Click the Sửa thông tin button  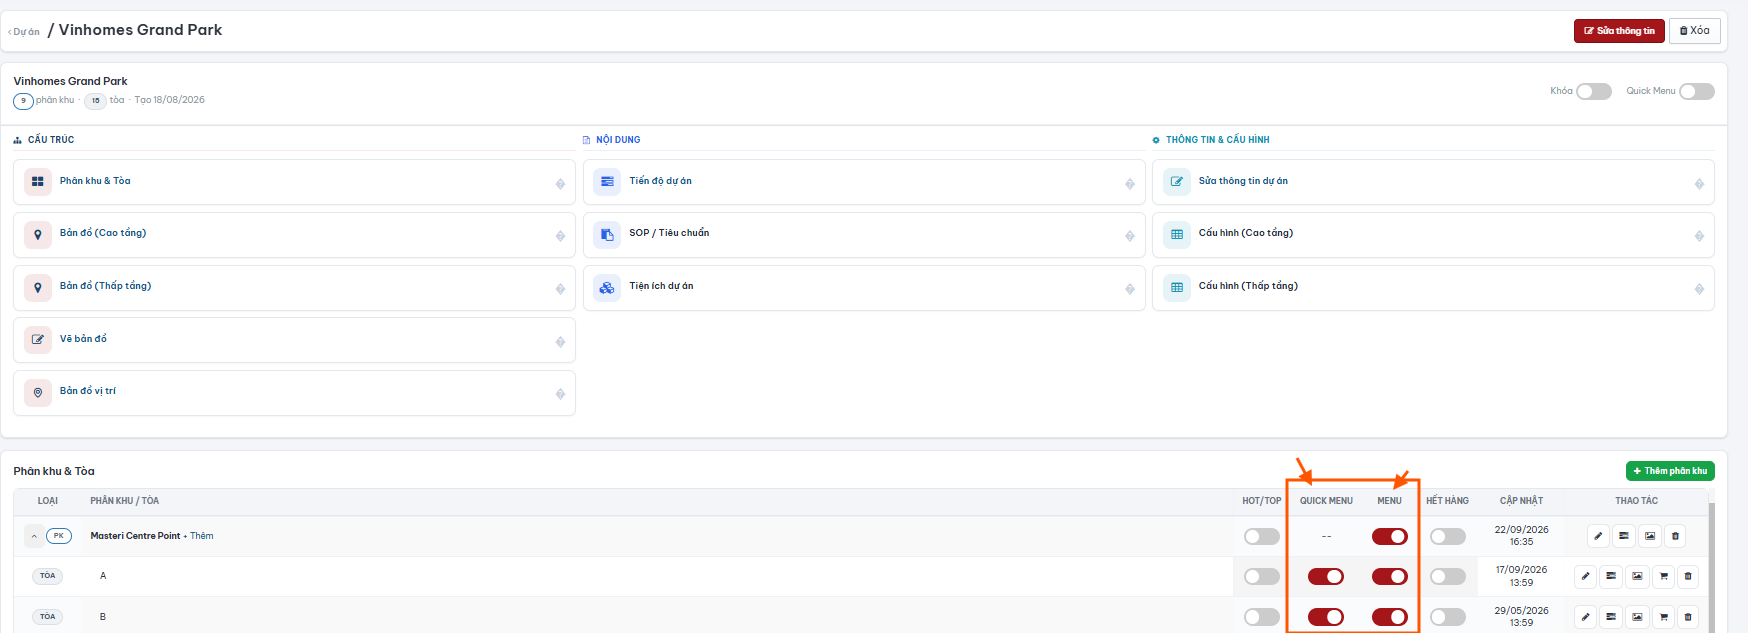coord(1619,31)
